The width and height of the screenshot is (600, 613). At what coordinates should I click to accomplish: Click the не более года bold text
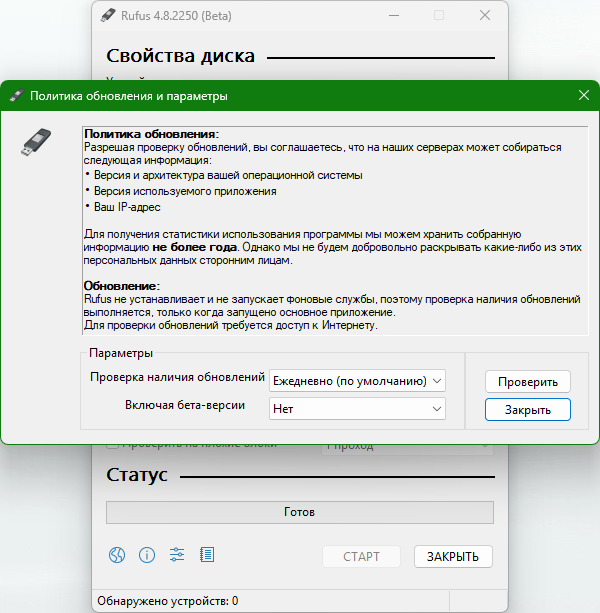click(194, 247)
